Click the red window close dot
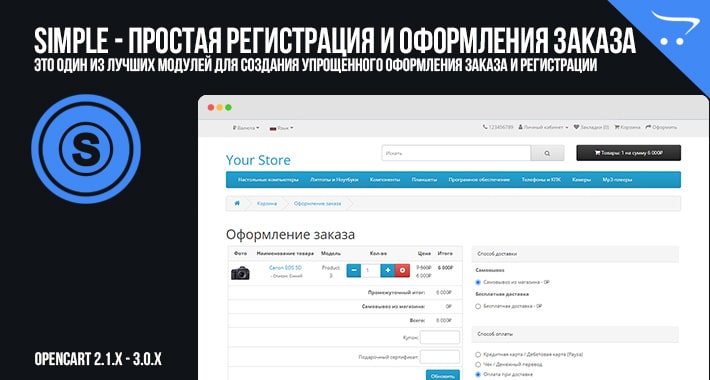 pos(211,107)
